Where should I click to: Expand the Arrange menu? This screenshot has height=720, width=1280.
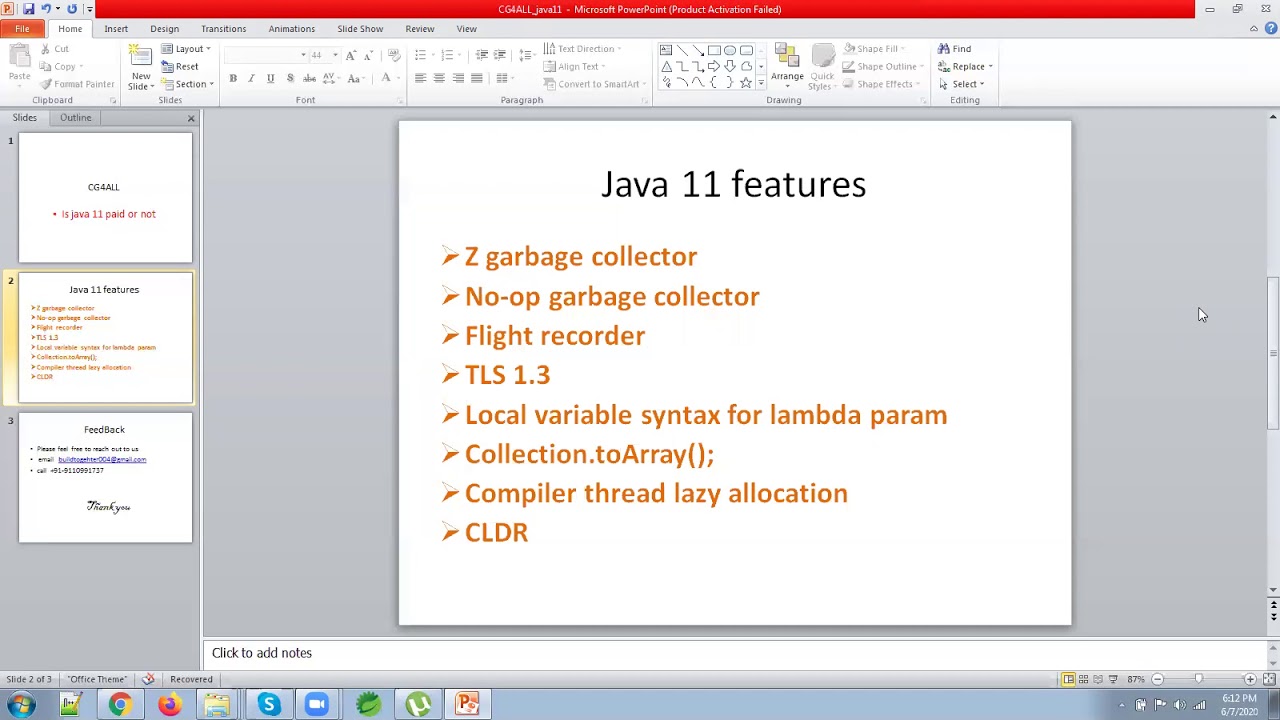pos(787,67)
